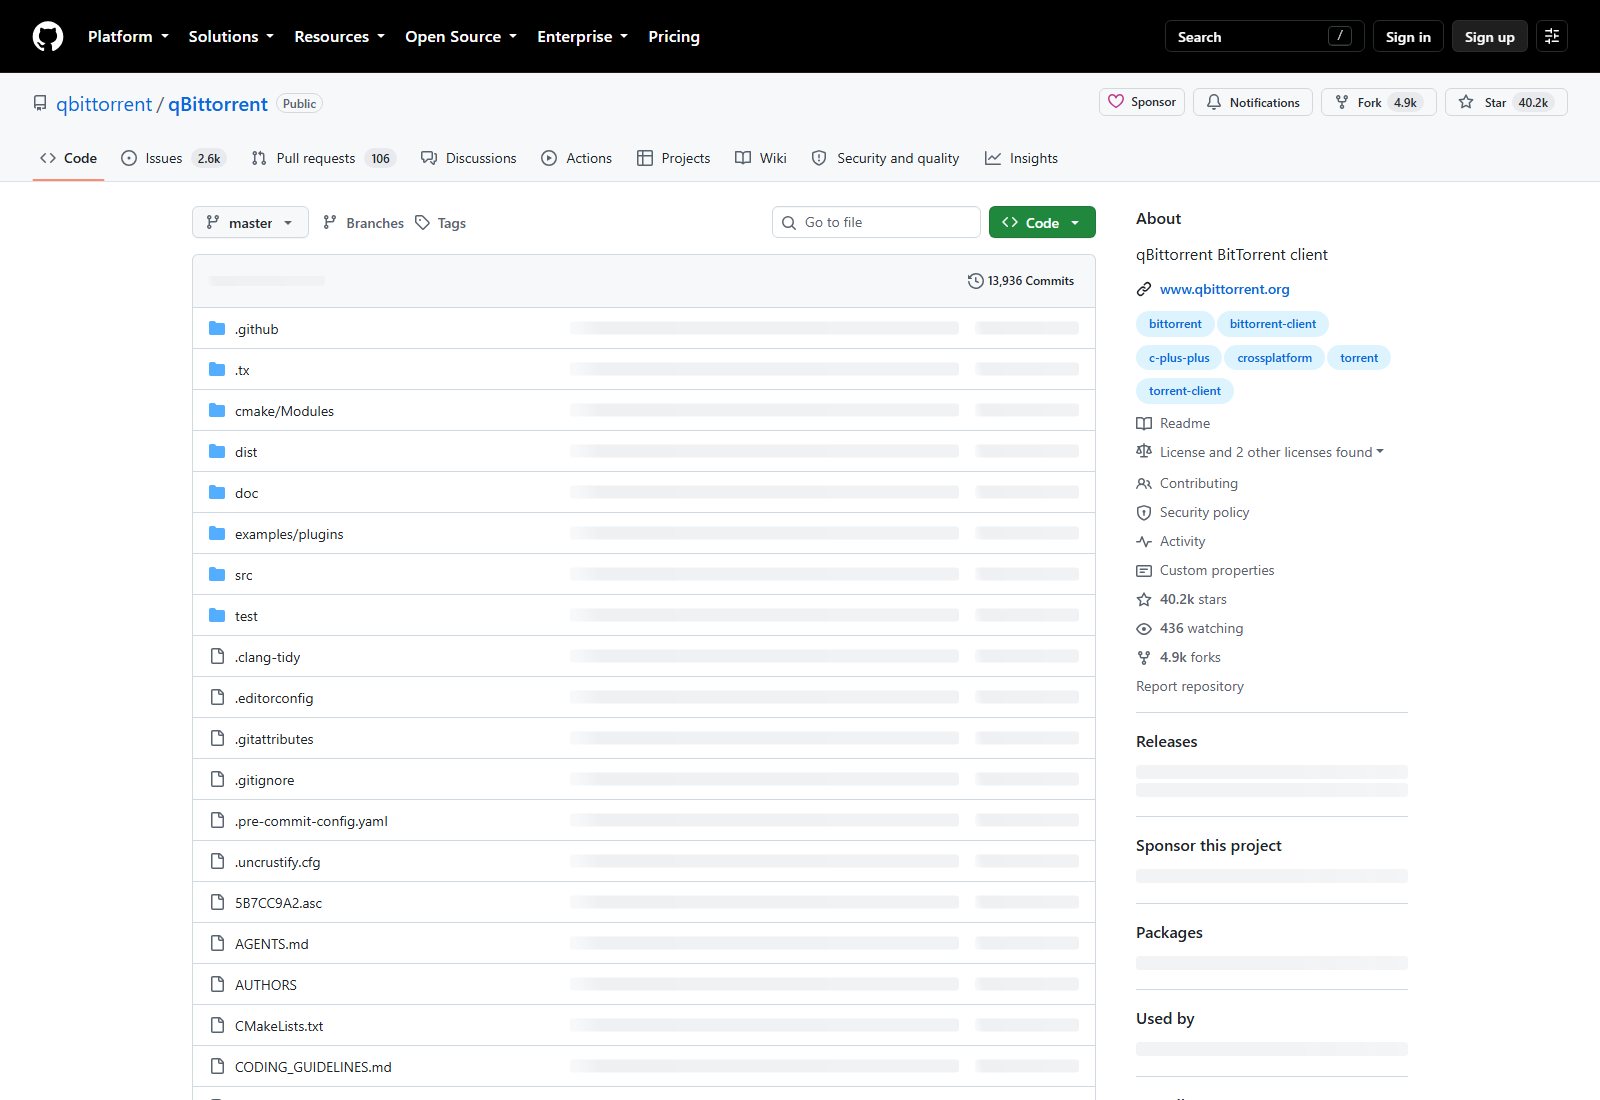Click the watching eye icon

pyautogui.click(x=1144, y=628)
